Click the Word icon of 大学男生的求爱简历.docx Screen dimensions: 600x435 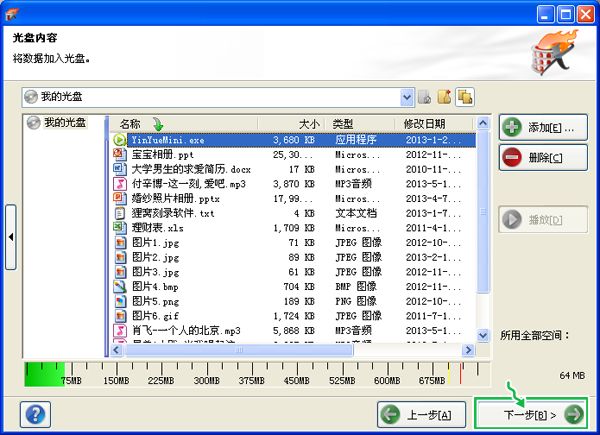120,169
